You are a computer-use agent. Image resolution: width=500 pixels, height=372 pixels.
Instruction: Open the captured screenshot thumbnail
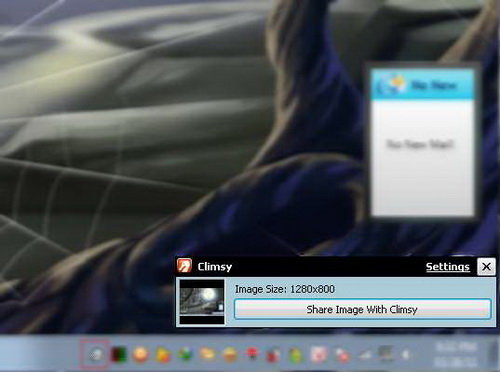pos(202,302)
